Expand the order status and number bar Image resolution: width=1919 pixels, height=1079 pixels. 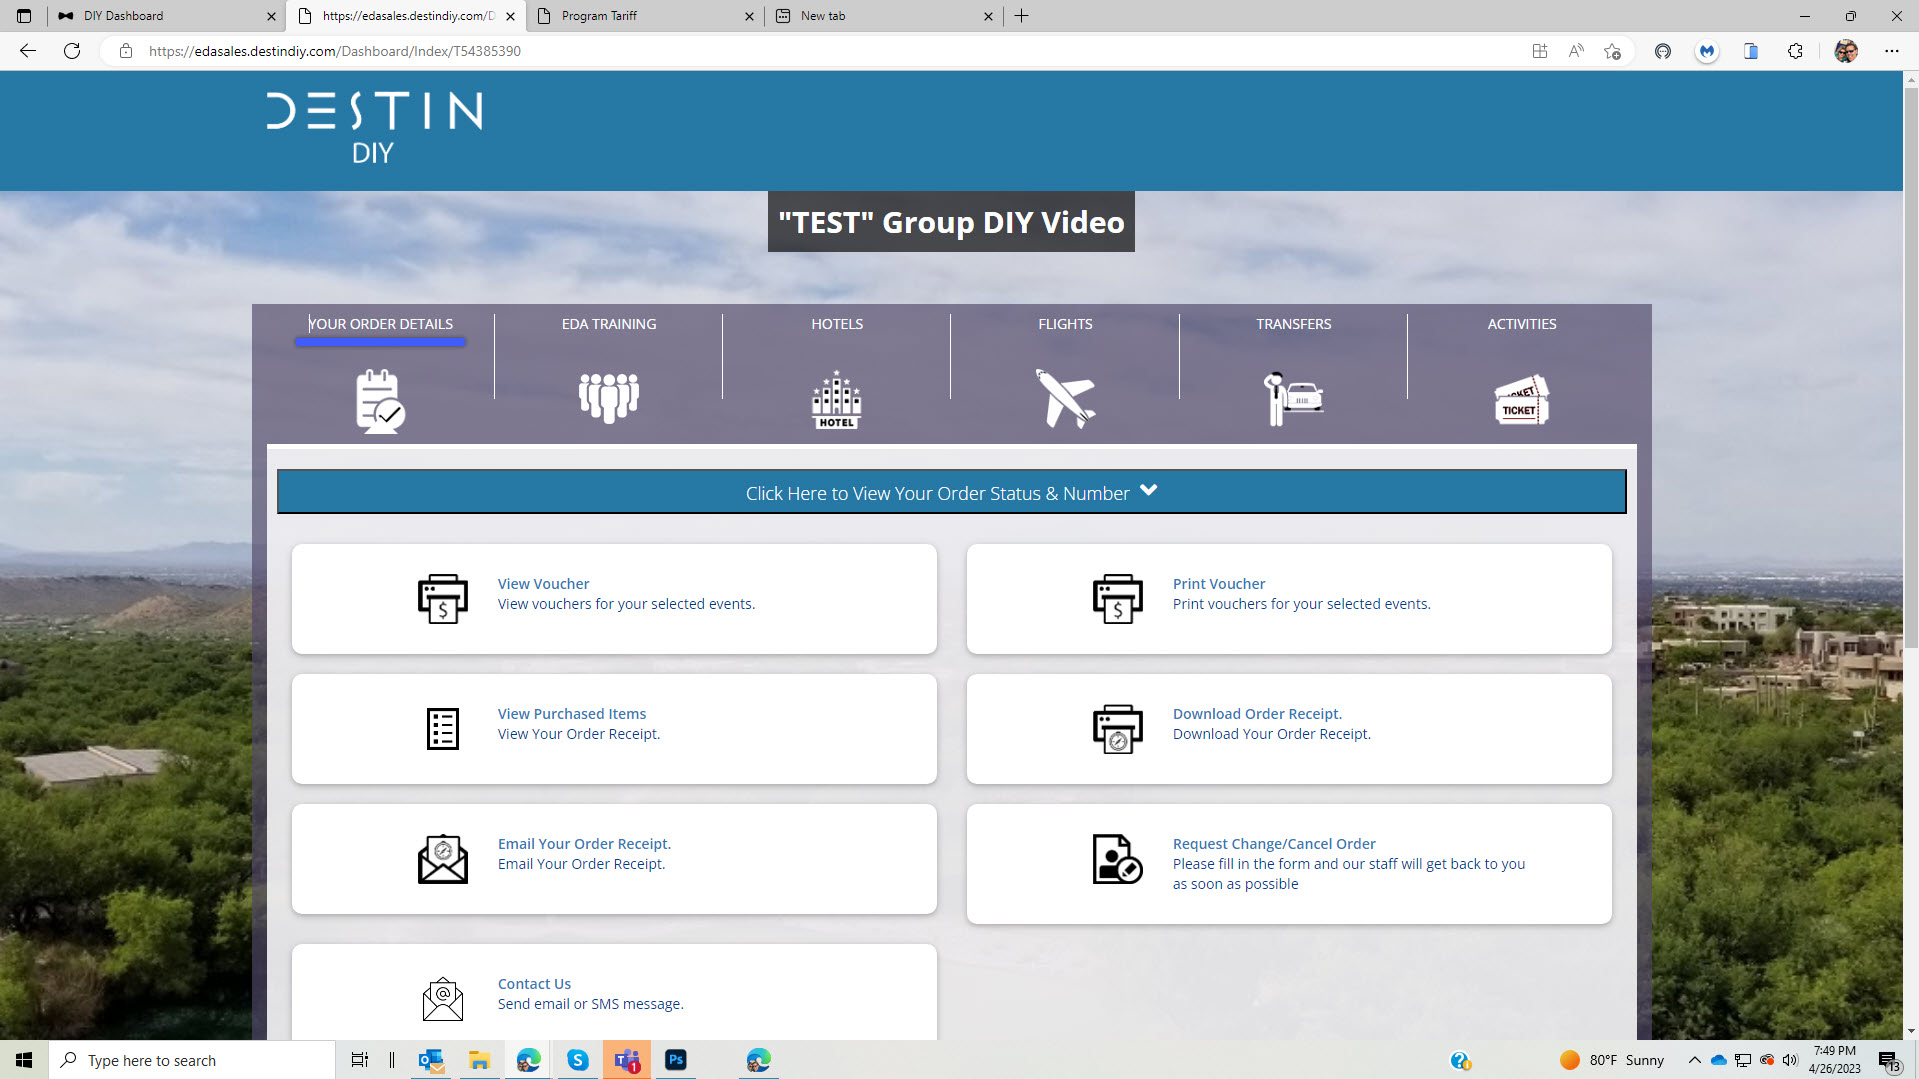(951, 492)
